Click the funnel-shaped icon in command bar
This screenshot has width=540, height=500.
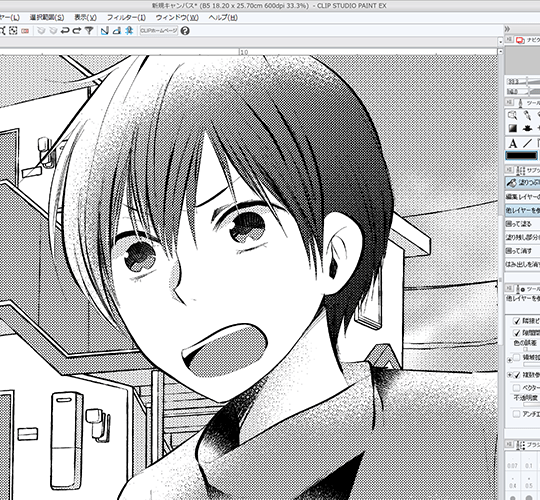(89, 31)
